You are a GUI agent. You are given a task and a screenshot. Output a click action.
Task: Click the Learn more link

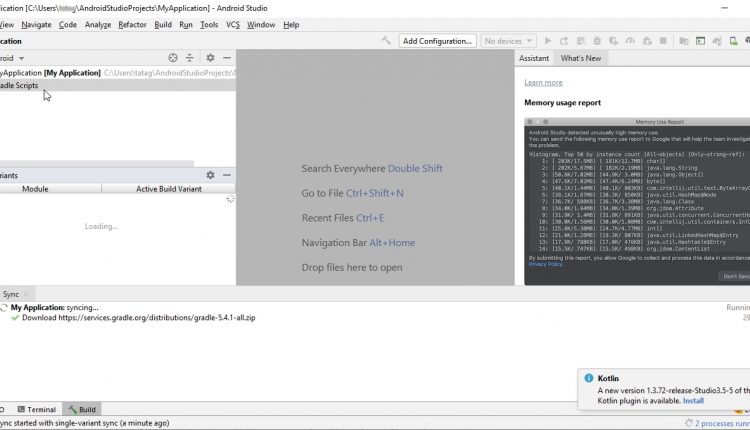[543, 83]
